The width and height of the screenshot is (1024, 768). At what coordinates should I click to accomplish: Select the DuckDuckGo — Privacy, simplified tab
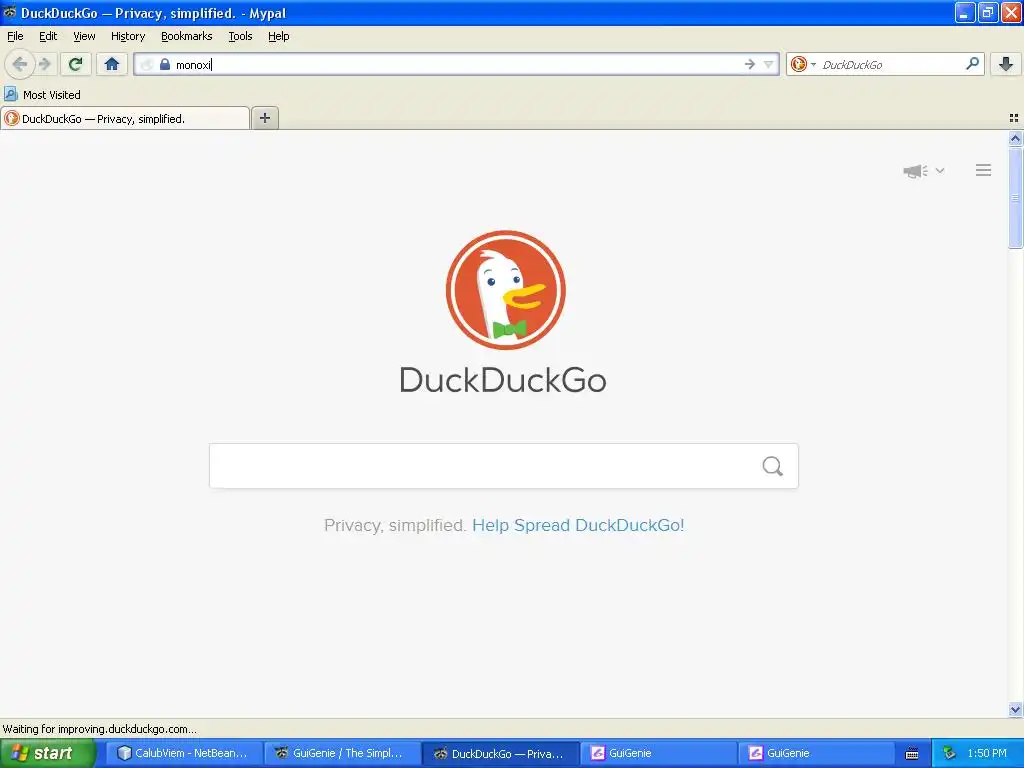tap(125, 118)
